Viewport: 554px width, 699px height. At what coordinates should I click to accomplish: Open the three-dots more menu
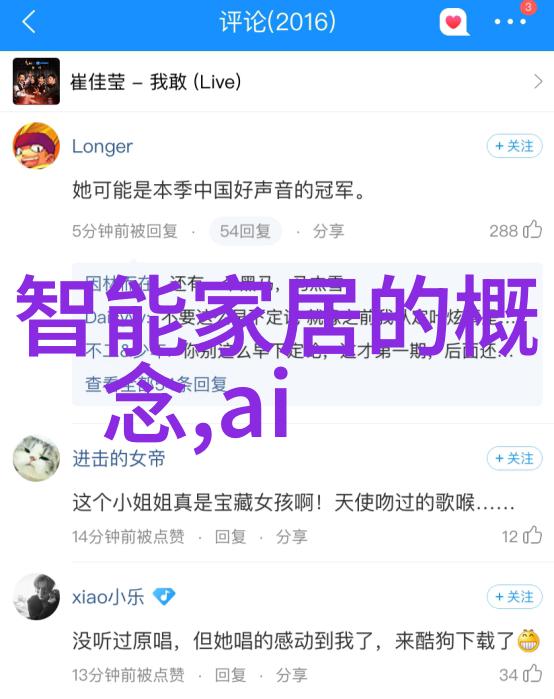tap(511, 21)
